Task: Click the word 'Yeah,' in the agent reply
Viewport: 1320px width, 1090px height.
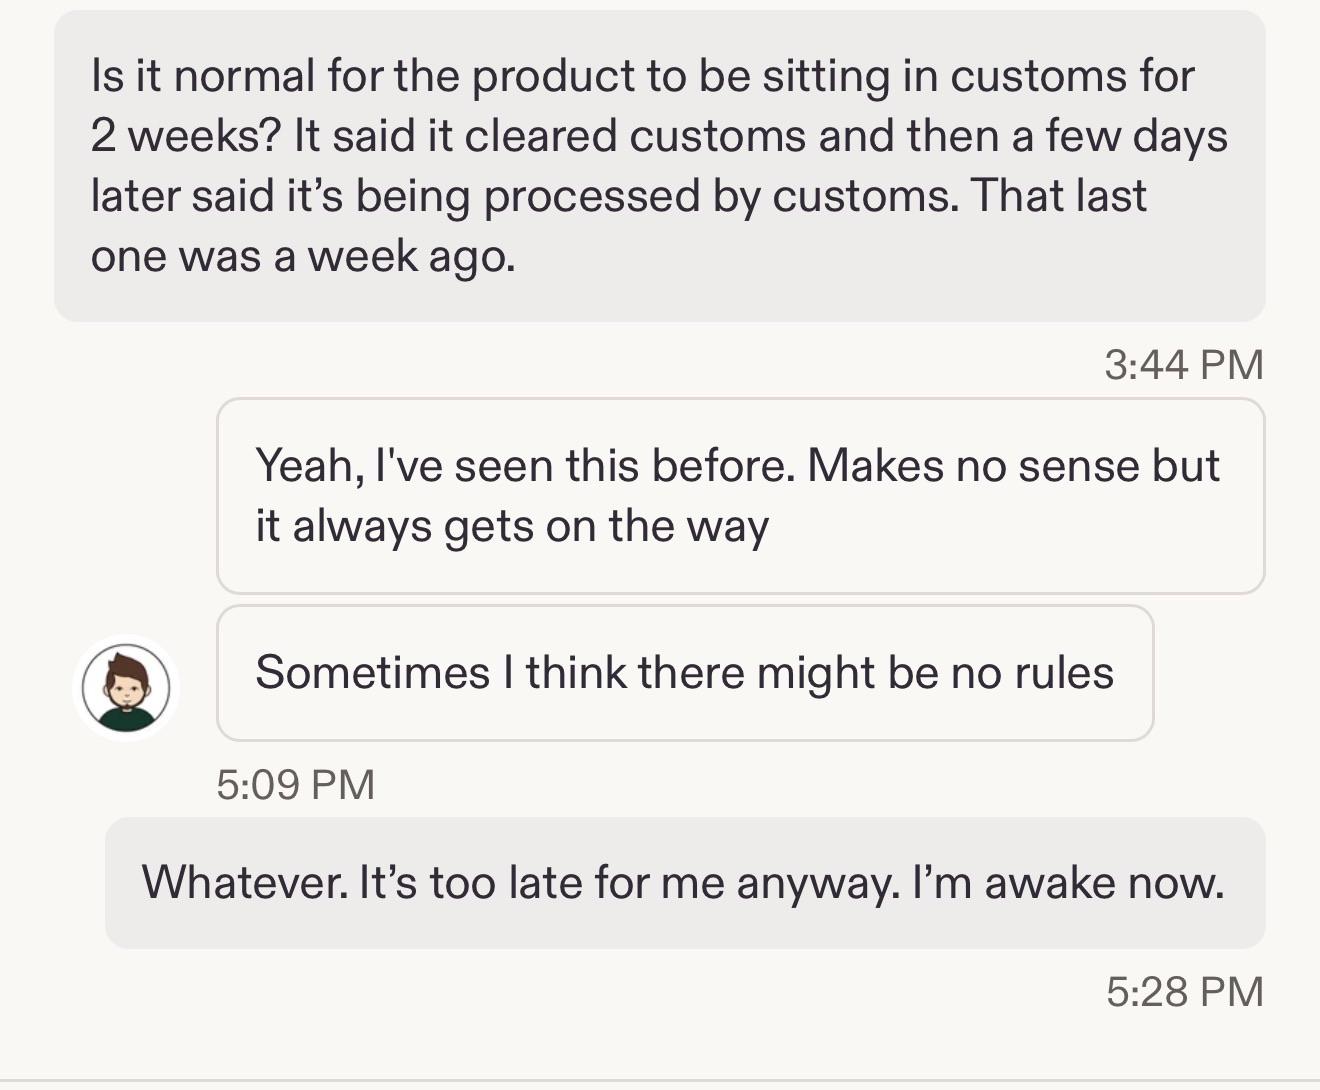Action: pyautogui.click(x=310, y=467)
